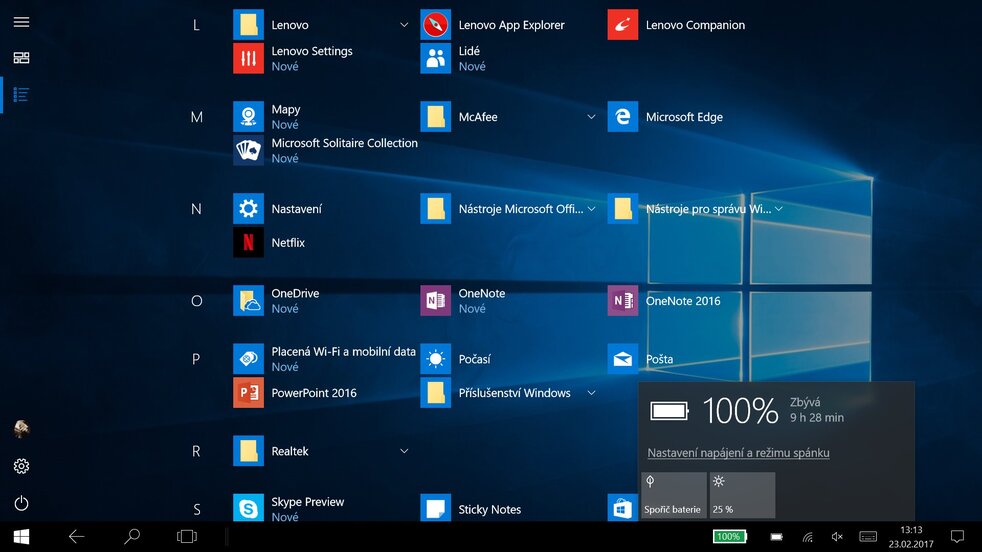Click the power icon in sidebar

[x=21, y=503]
